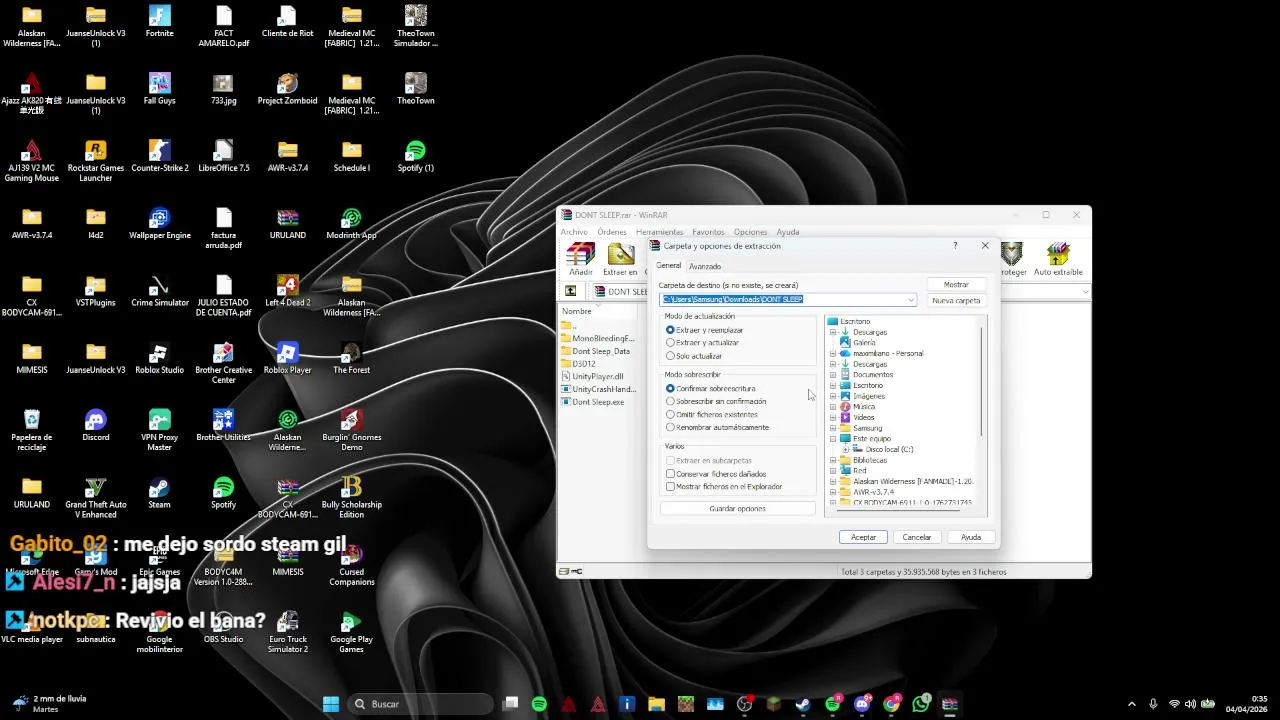Click the Proteger toolbar icon in WinRAR

tap(1012, 258)
